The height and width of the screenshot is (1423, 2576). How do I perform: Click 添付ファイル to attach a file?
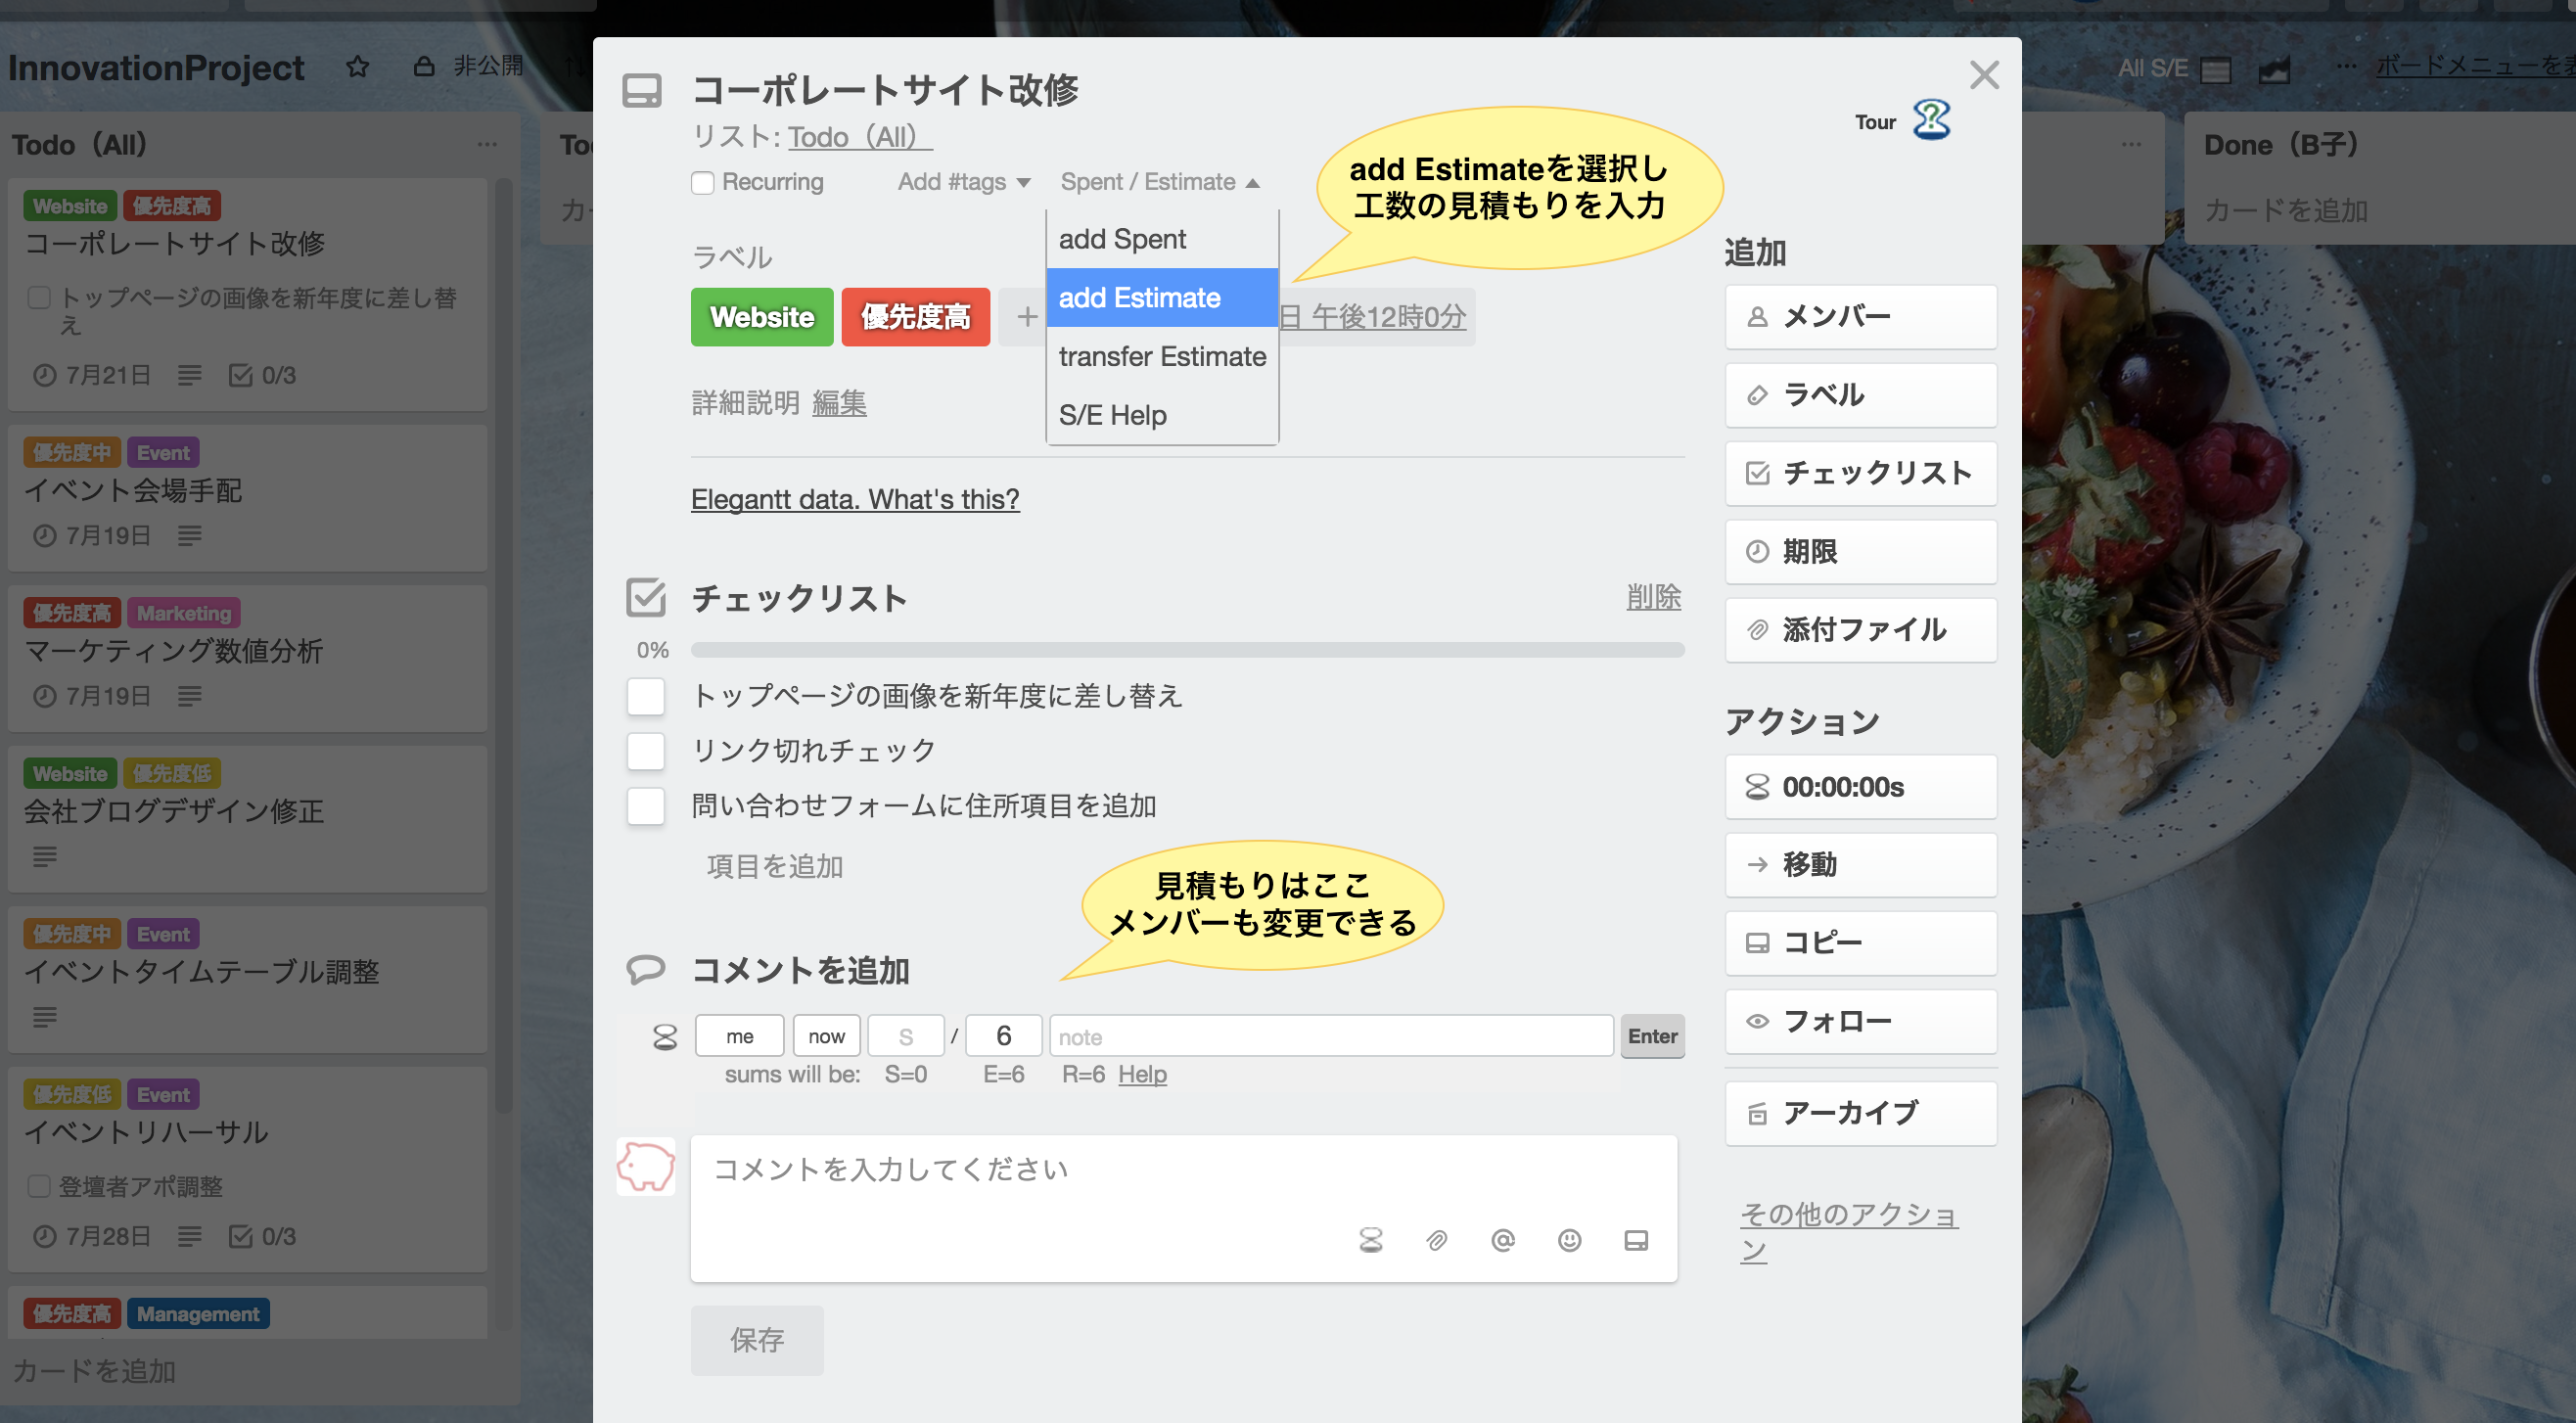click(x=1861, y=630)
